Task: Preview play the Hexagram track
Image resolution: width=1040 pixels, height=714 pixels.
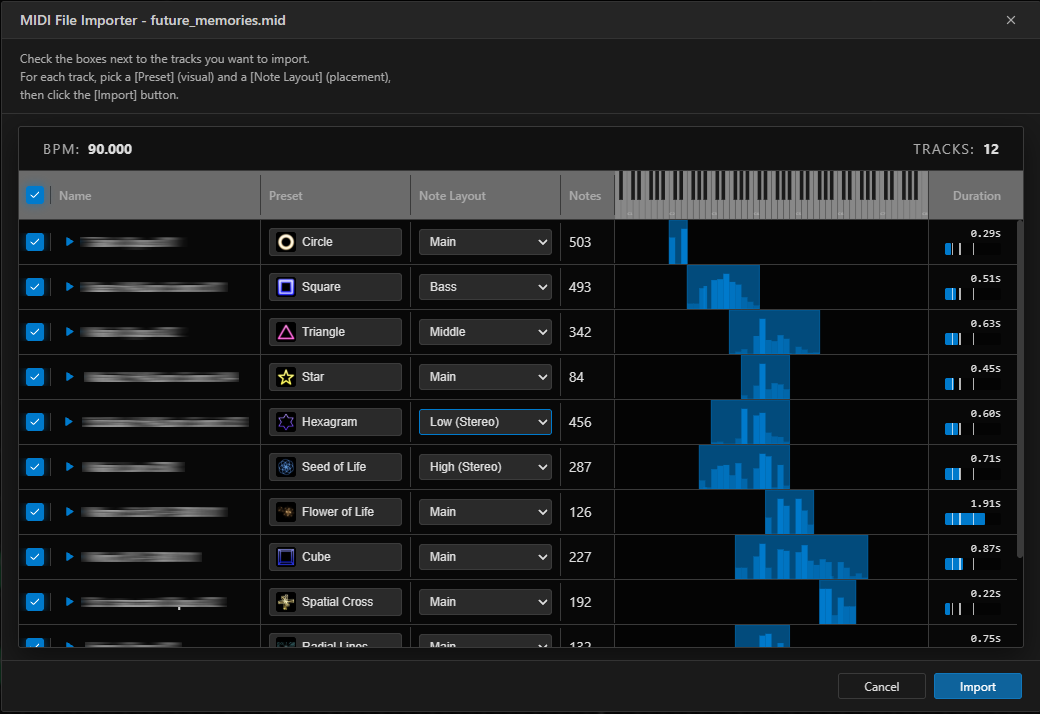Action: [x=69, y=422]
